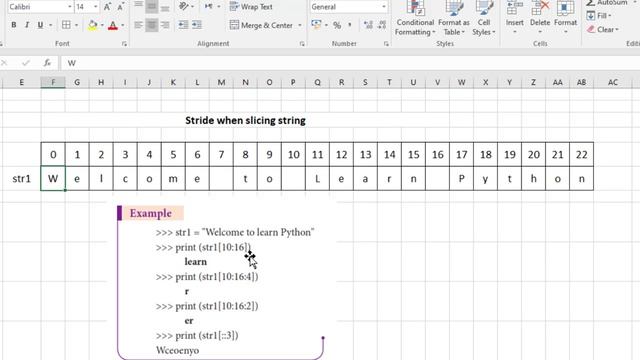Open the Fill menu
The image size is (640, 360).
599,16
